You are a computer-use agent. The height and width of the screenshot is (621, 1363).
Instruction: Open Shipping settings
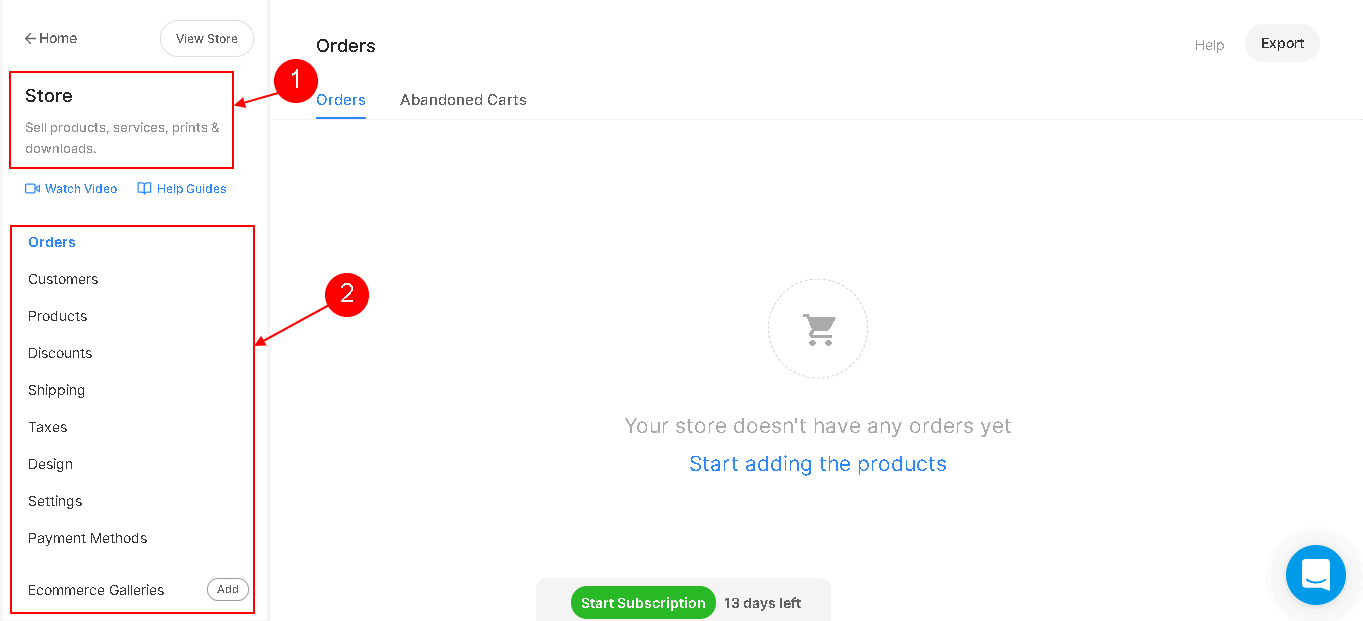[x=56, y=390]
